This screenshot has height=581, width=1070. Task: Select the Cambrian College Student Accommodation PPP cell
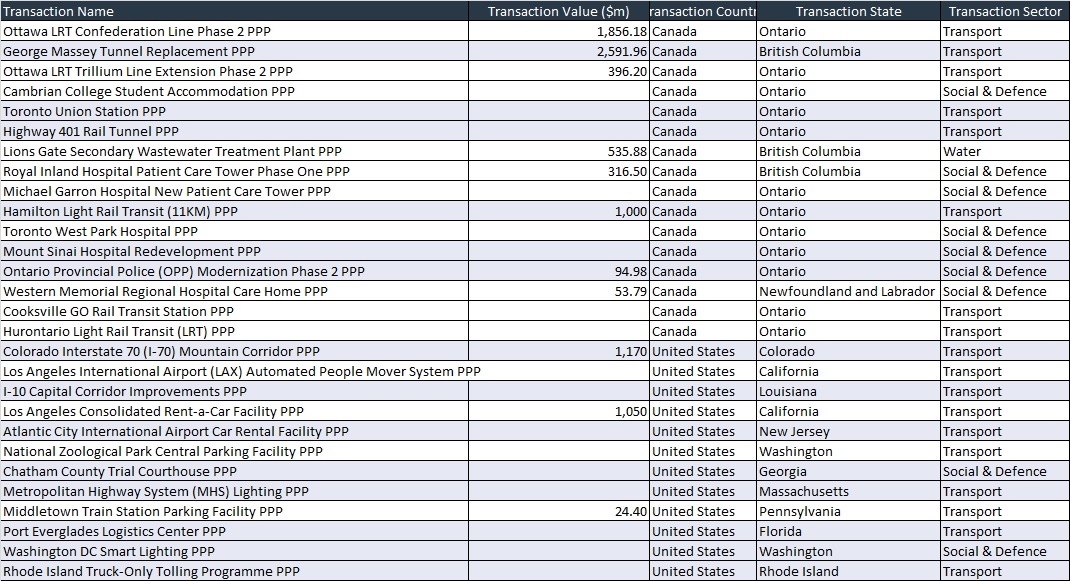[x=234, y=91]
